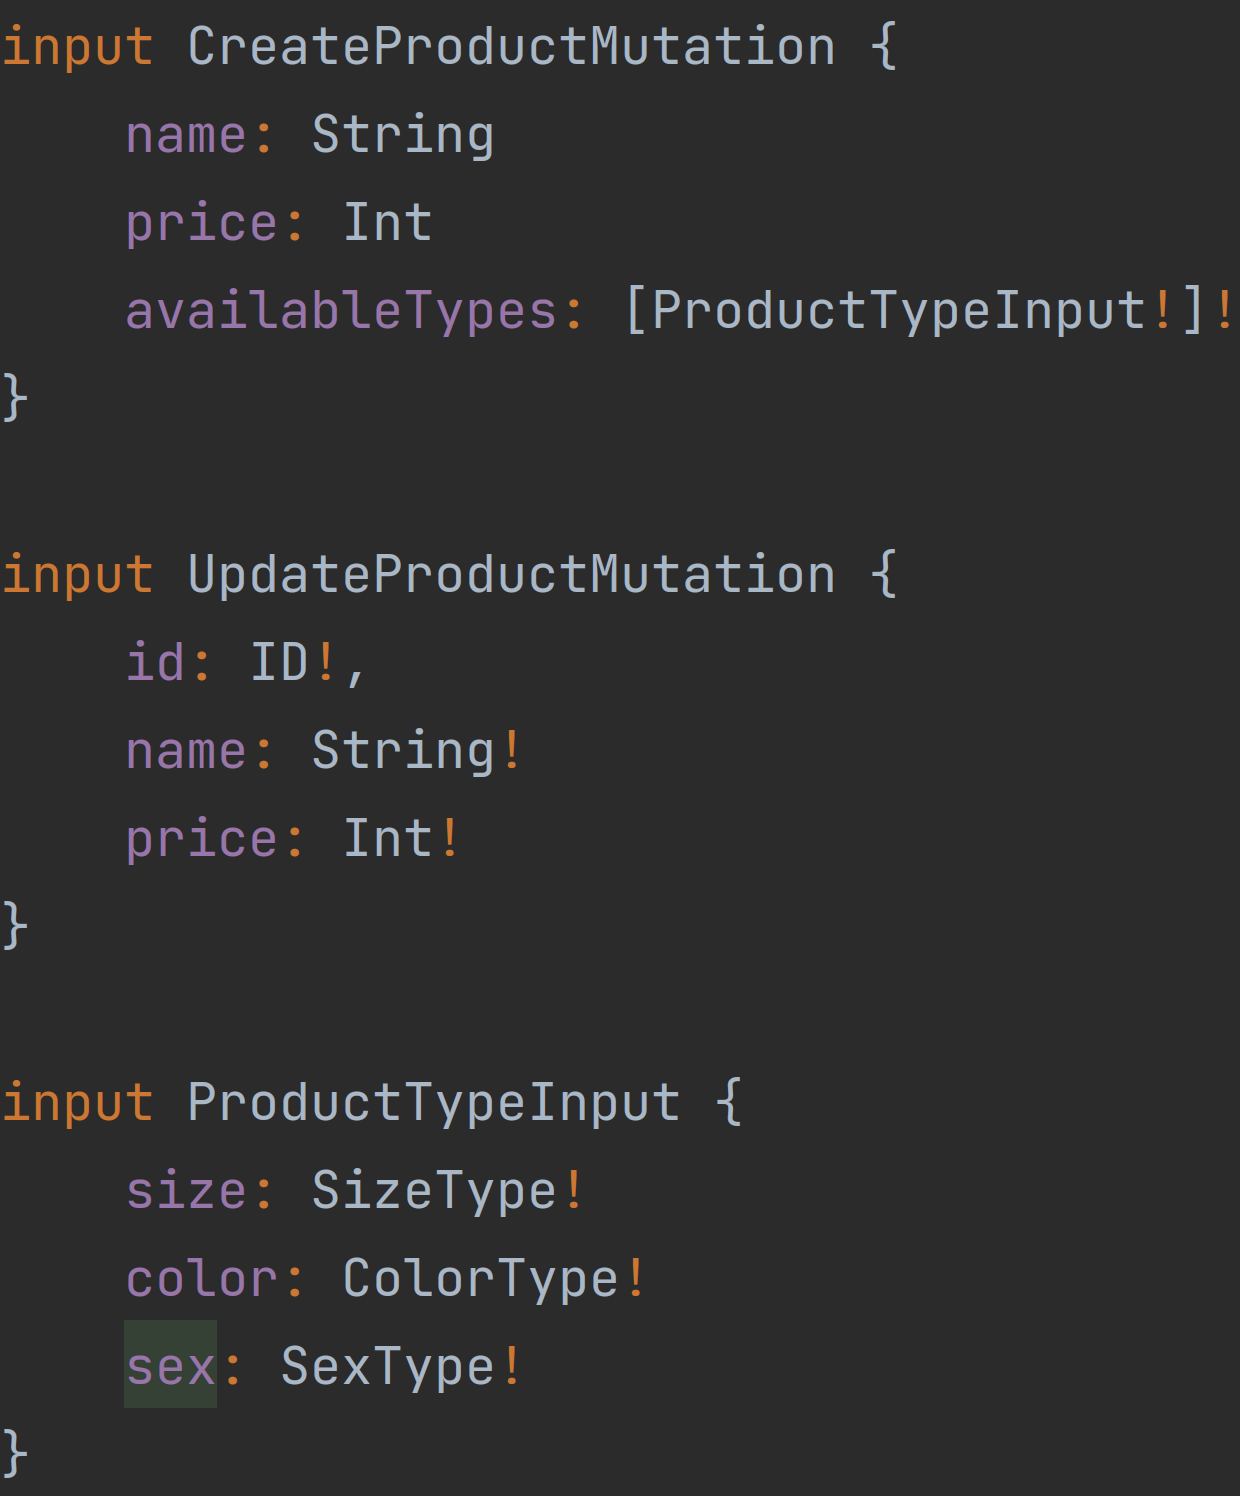Click the 'color' field name

202,1279
